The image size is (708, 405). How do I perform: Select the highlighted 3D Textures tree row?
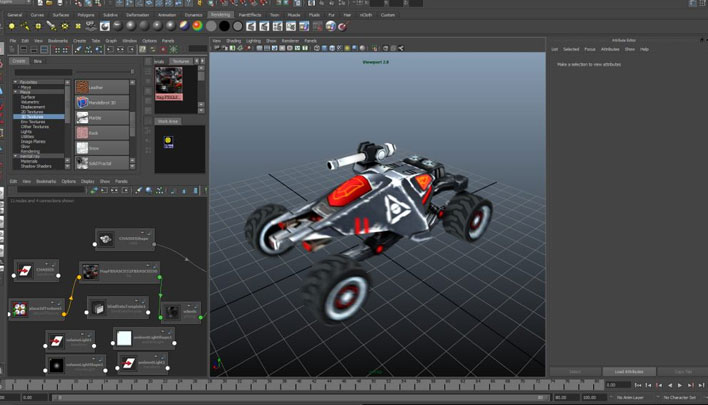coord(39,116)
